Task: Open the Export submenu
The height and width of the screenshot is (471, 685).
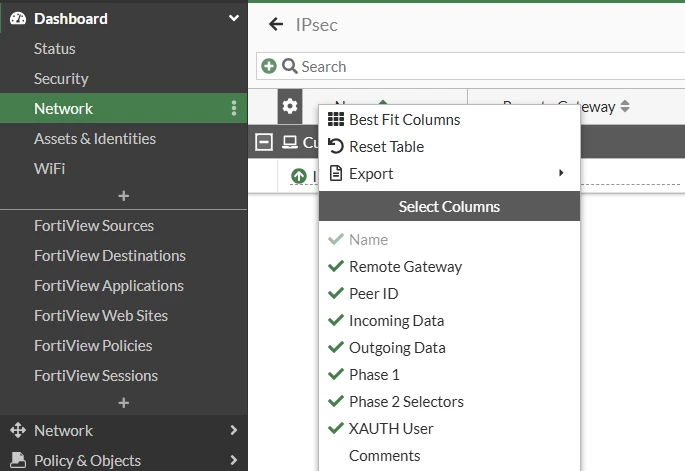Action: click(450, 174)
